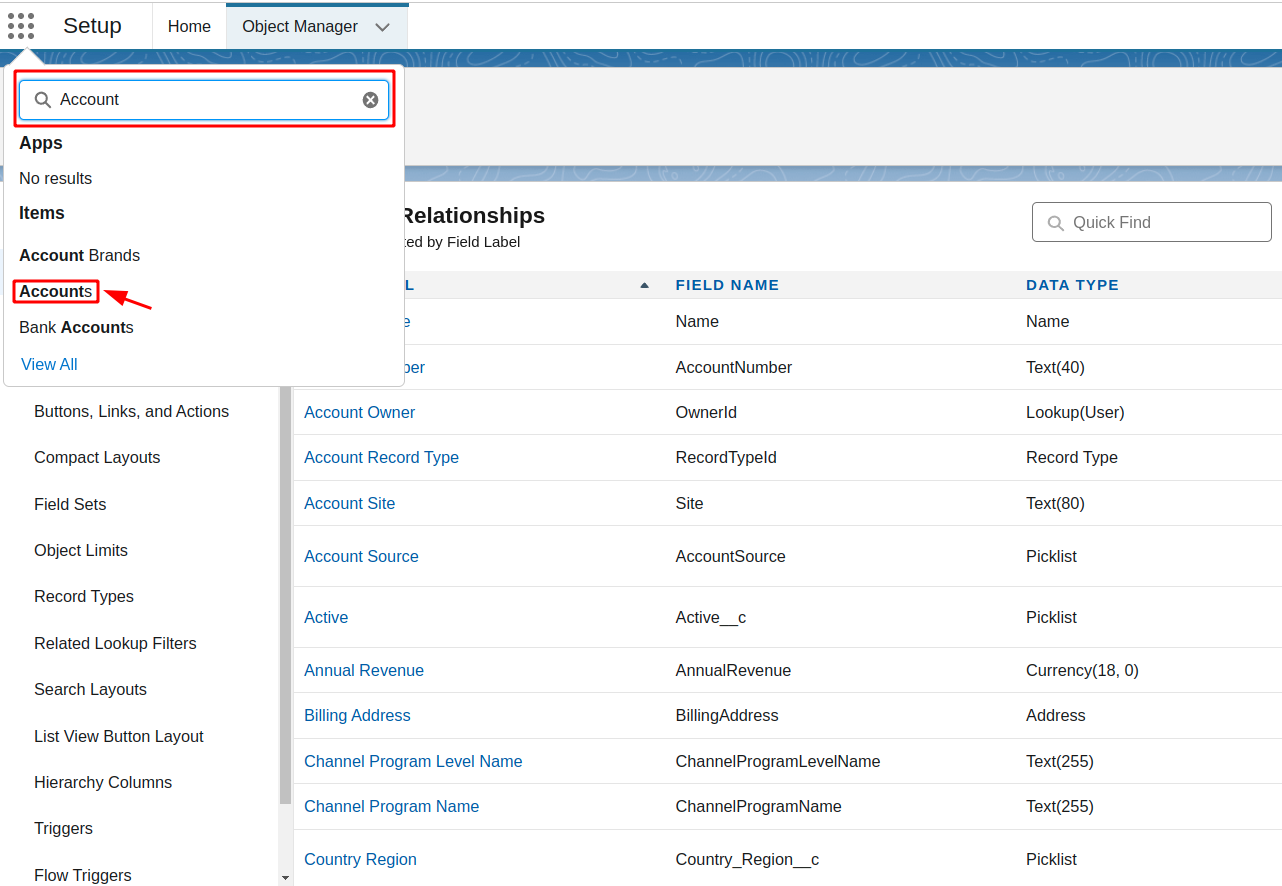
Task: Click the AccountSource field name cell
Action: pyautogui.click(x=731, y=556)
